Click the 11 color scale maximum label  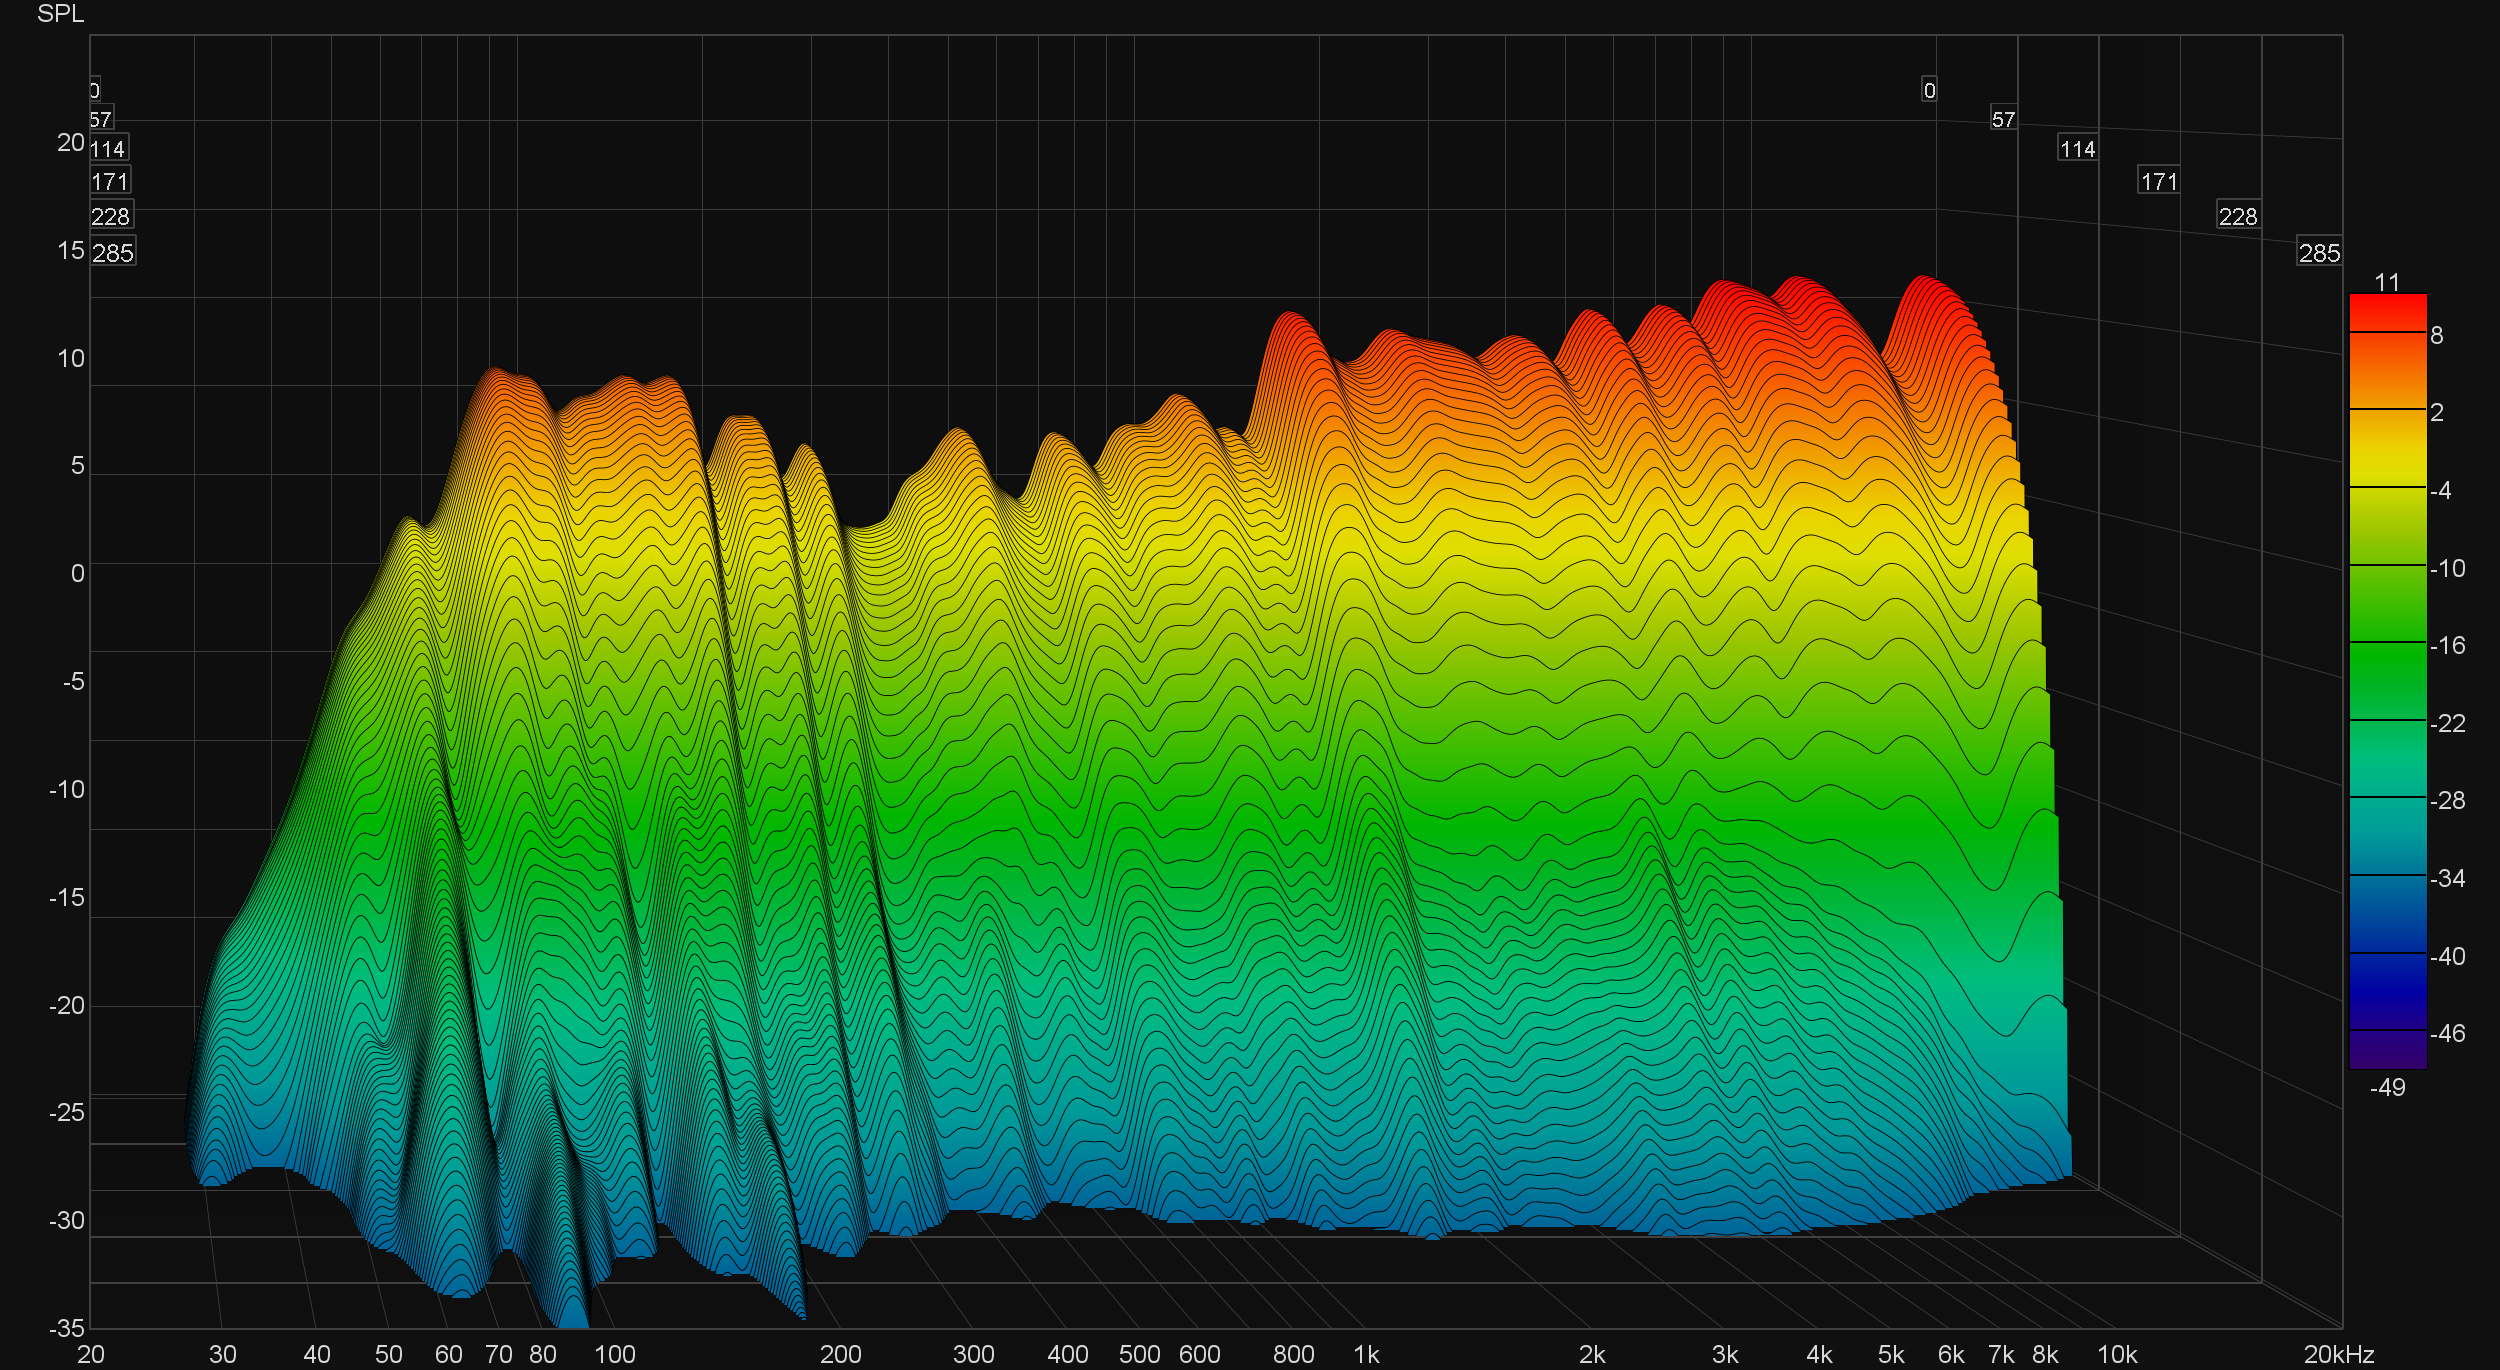2387,282
